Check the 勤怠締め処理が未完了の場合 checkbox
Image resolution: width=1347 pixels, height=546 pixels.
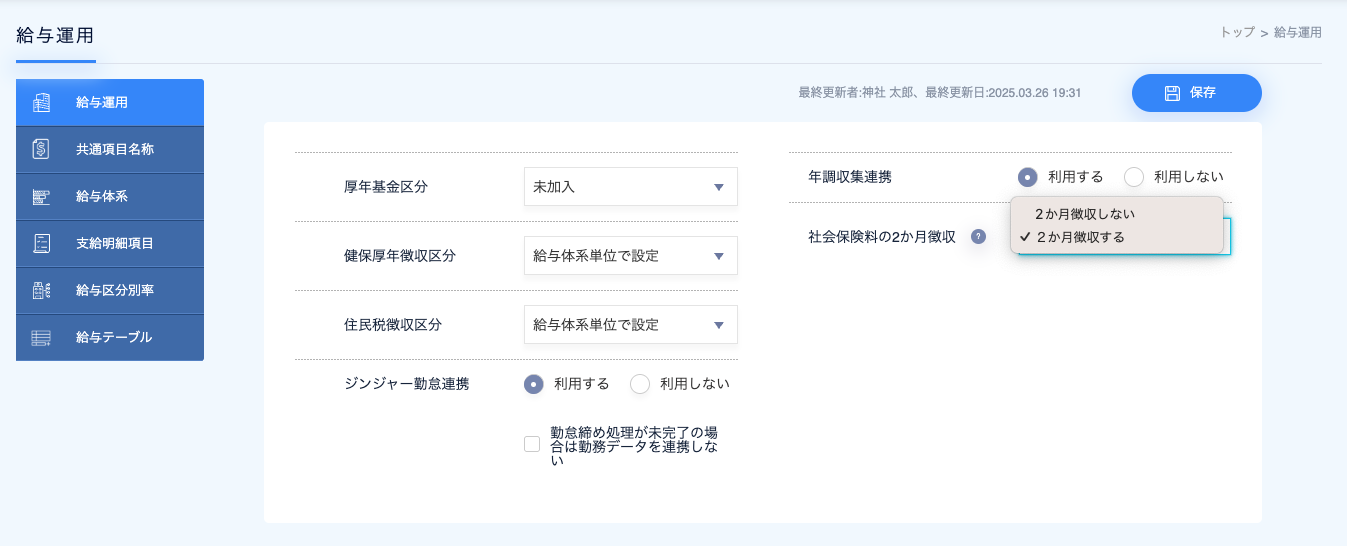(532, 444)
